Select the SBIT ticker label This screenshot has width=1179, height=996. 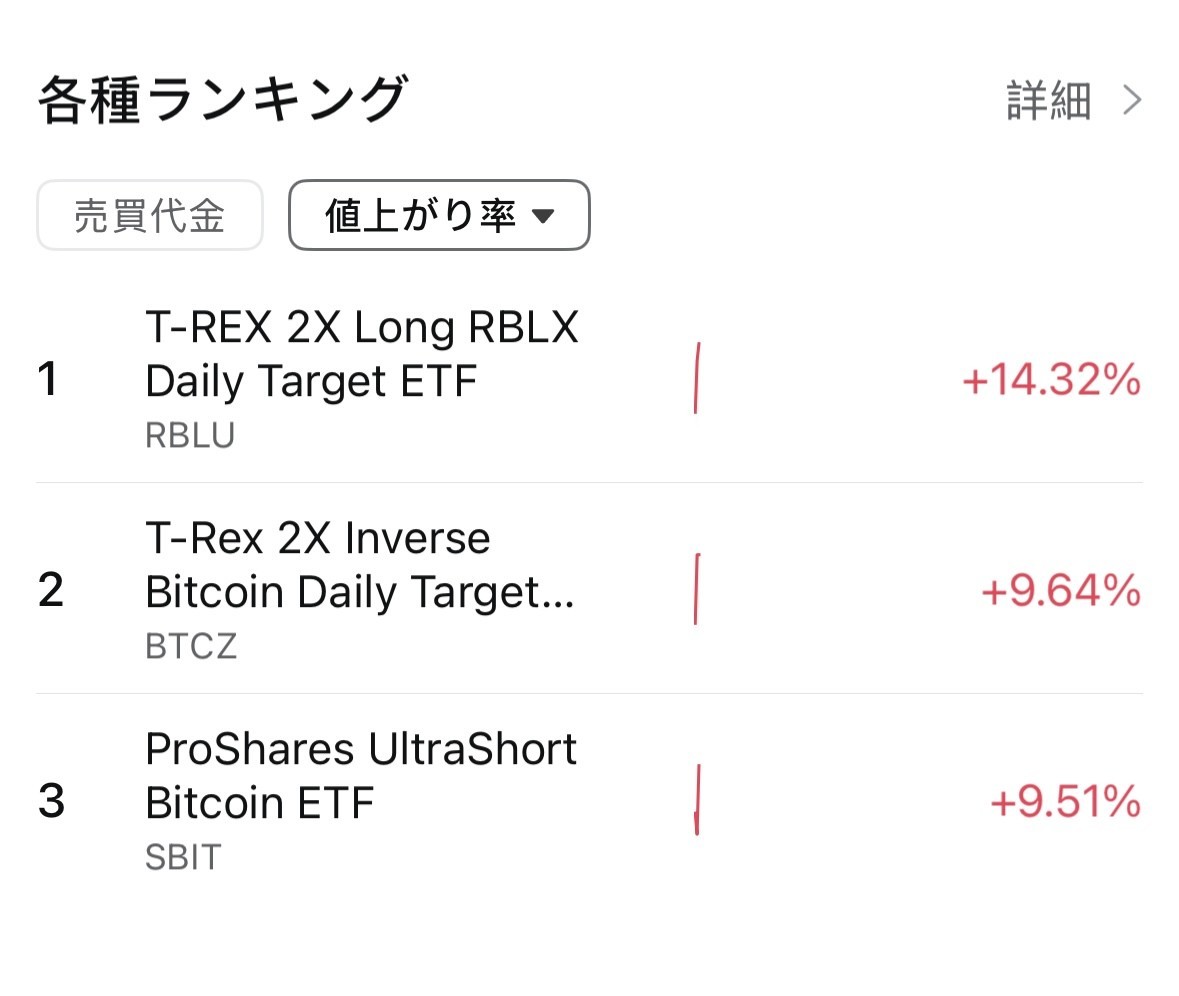coord(181,856)
